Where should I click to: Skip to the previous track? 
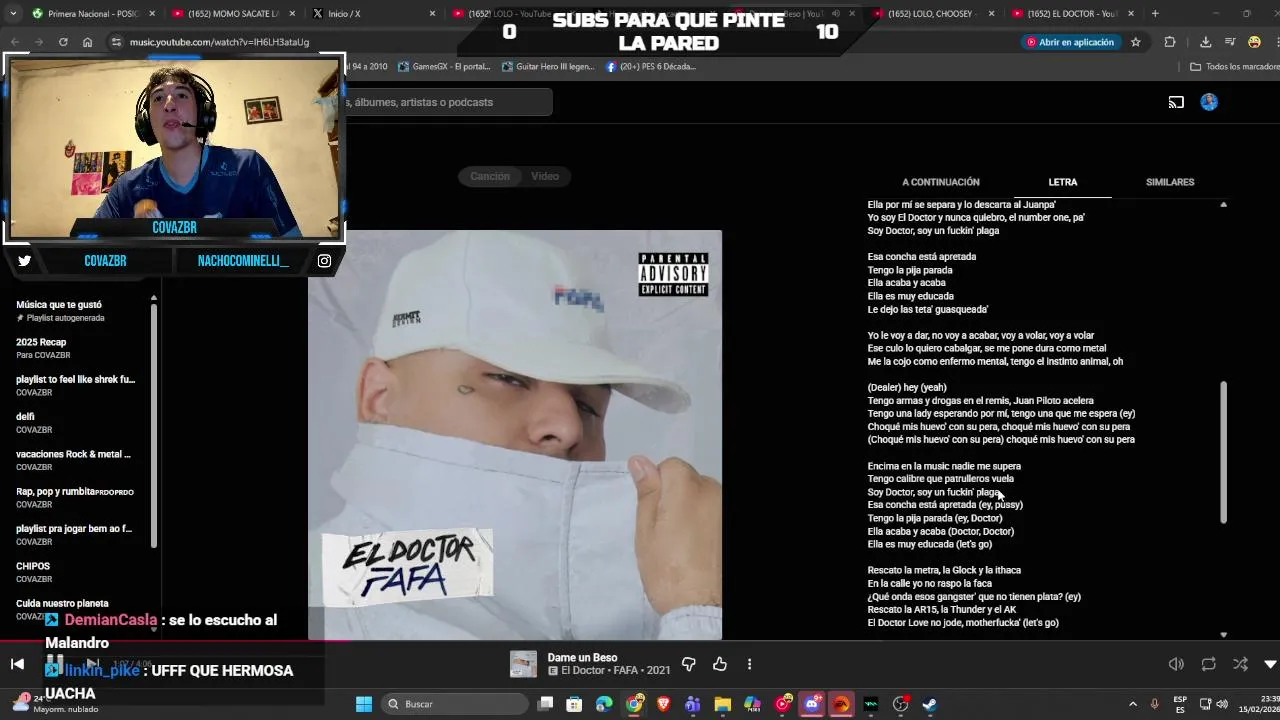point(17,664)
